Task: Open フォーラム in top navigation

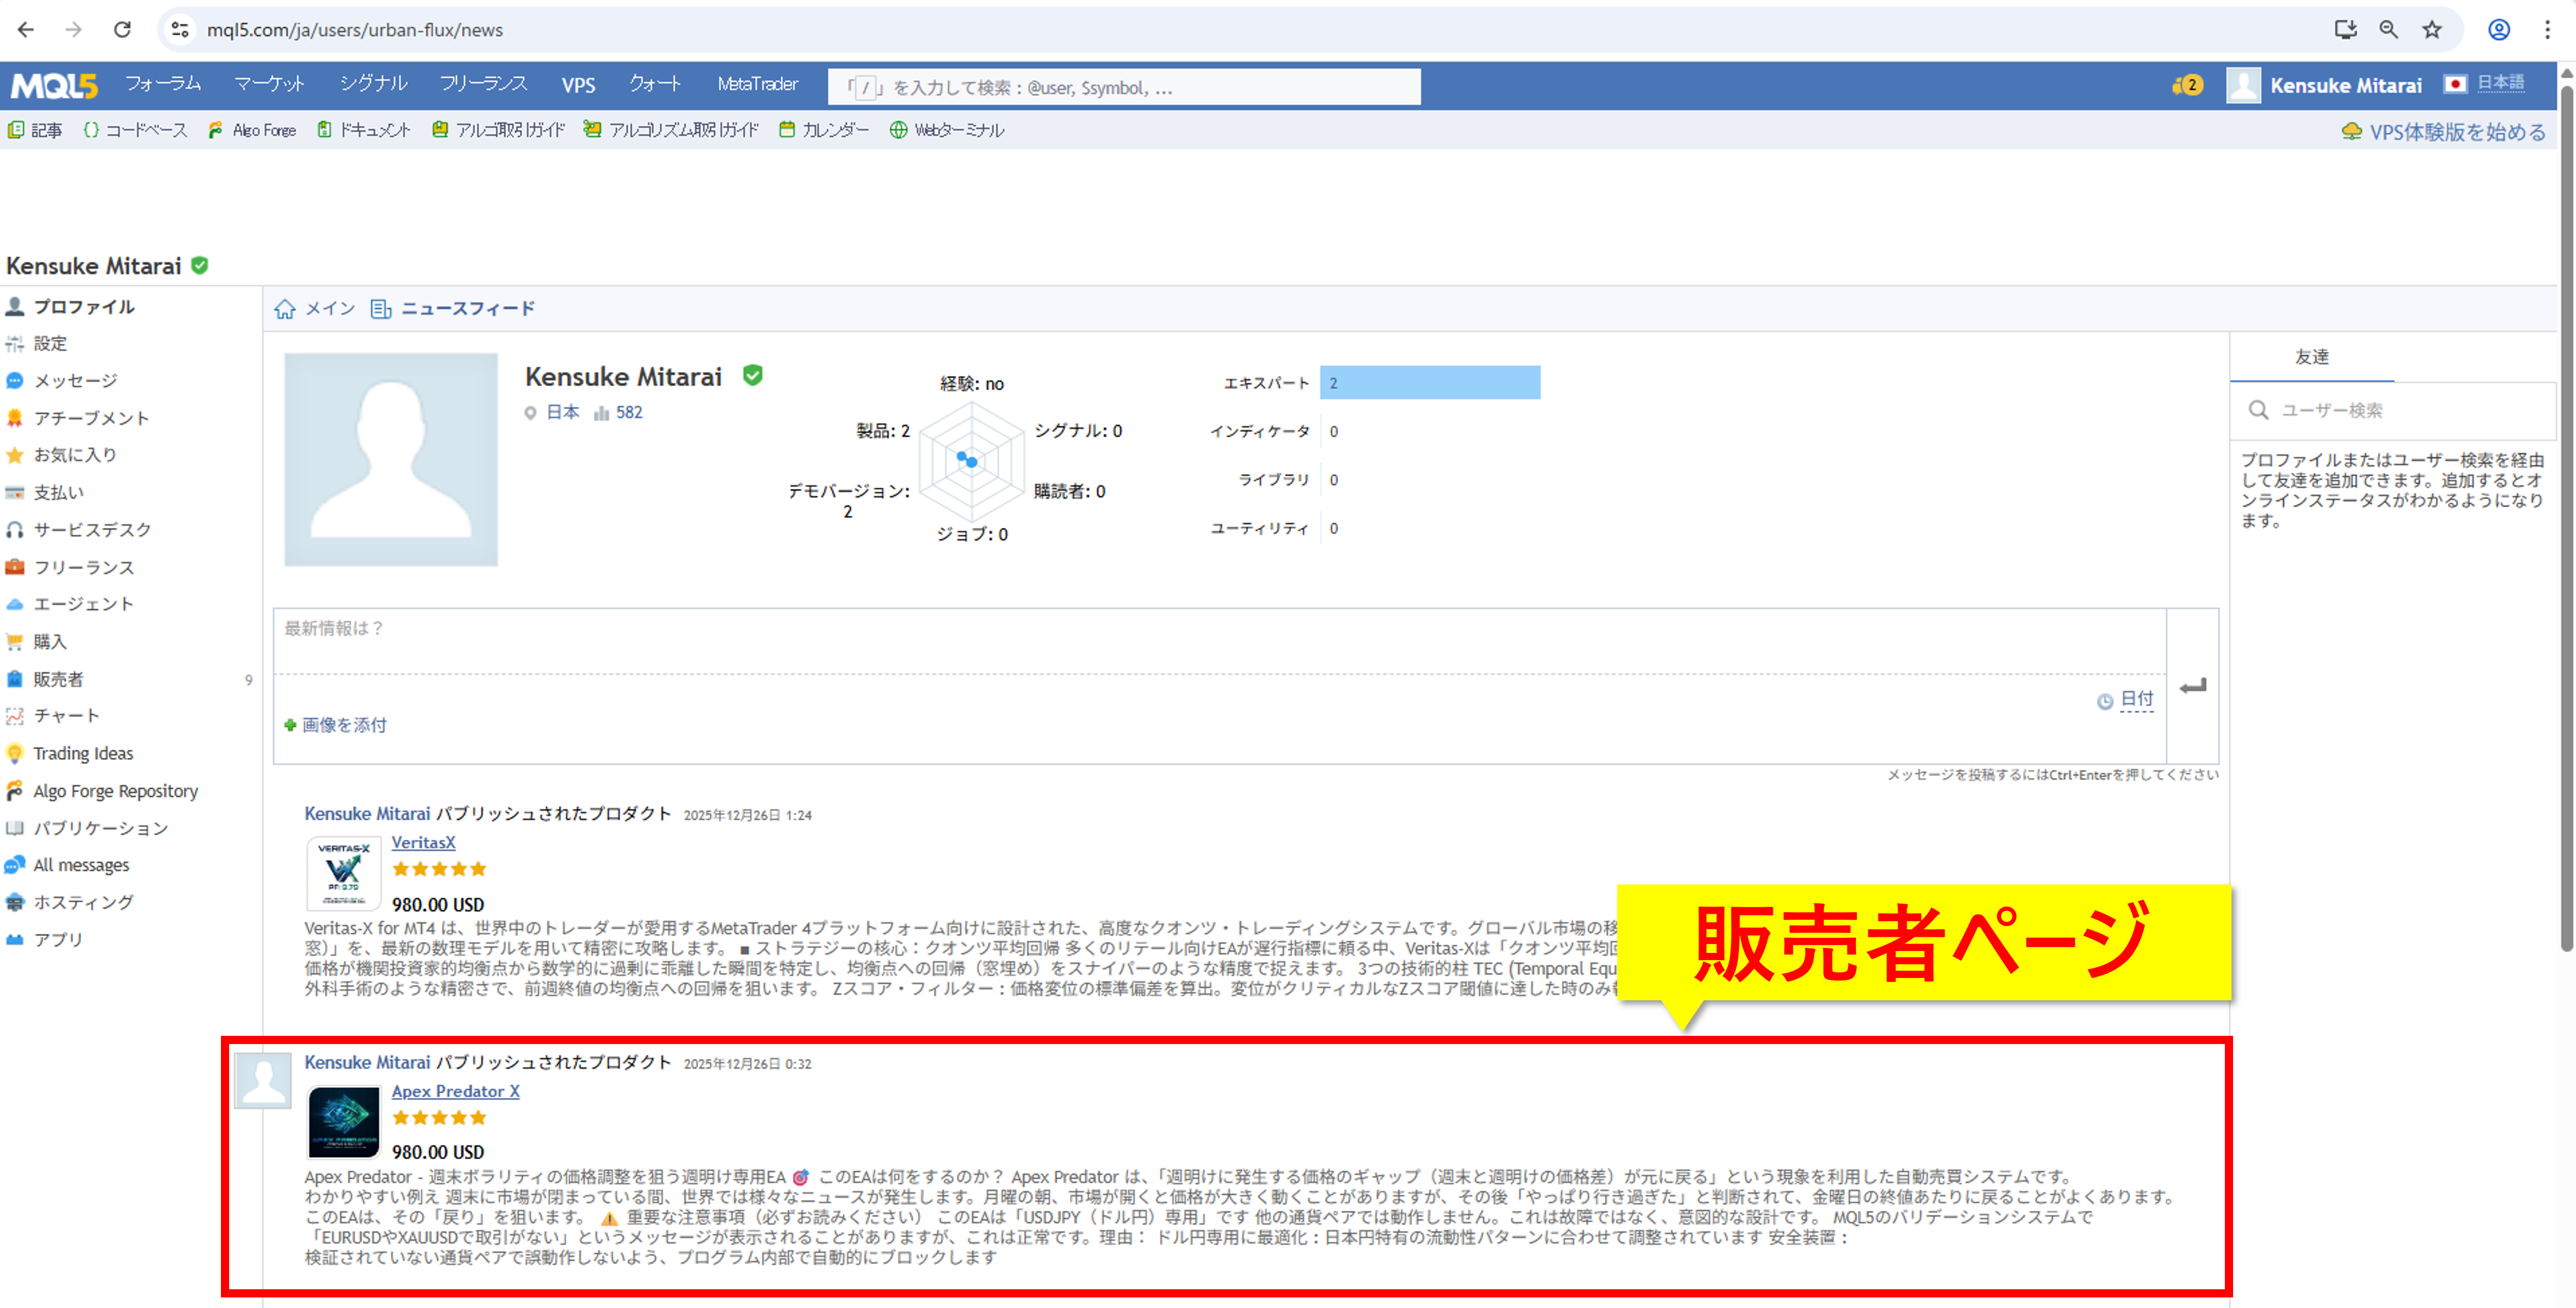Action: [x=163, y=85]
